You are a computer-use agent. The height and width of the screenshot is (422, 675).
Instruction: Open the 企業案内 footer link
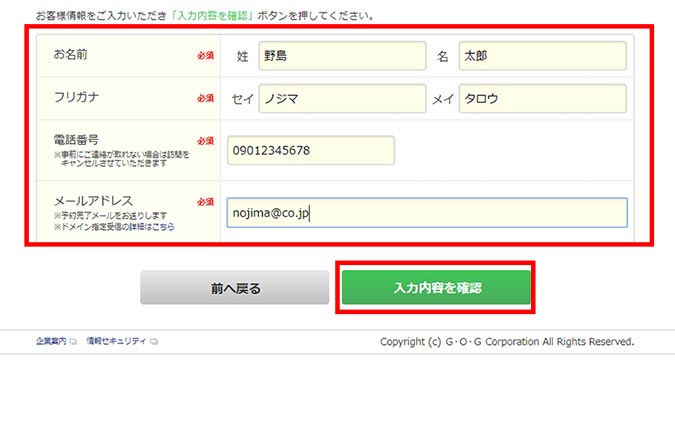(51, 341)
